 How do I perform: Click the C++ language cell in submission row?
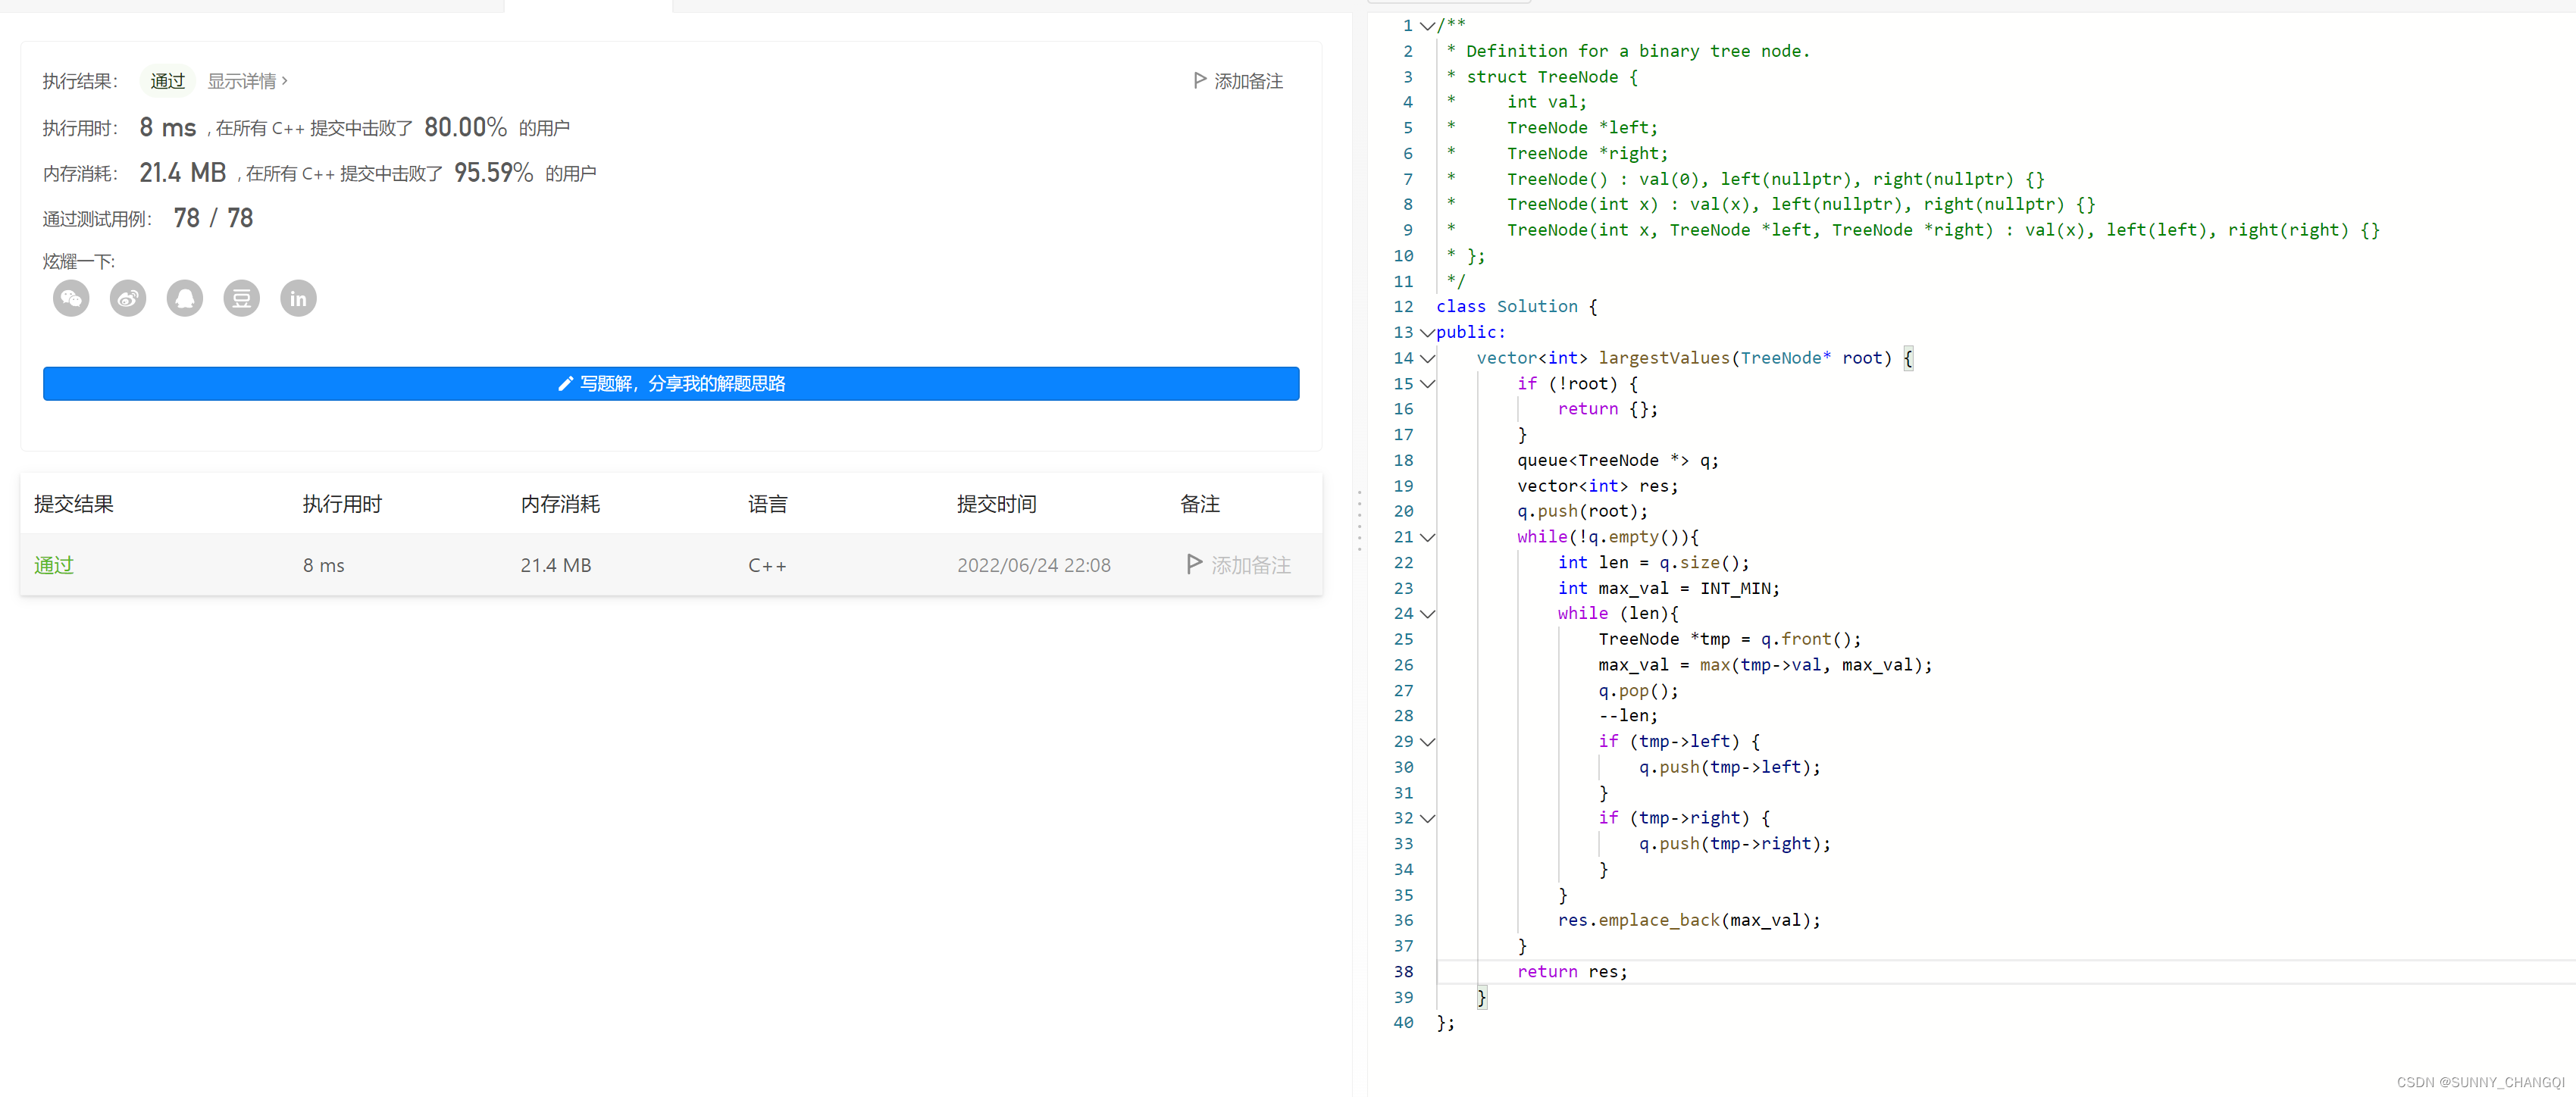[x=767, y=565]
